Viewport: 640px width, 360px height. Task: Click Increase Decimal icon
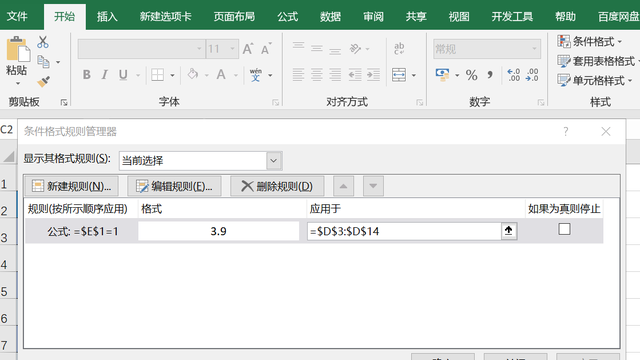pyautogui.click(x=513, y=75)
